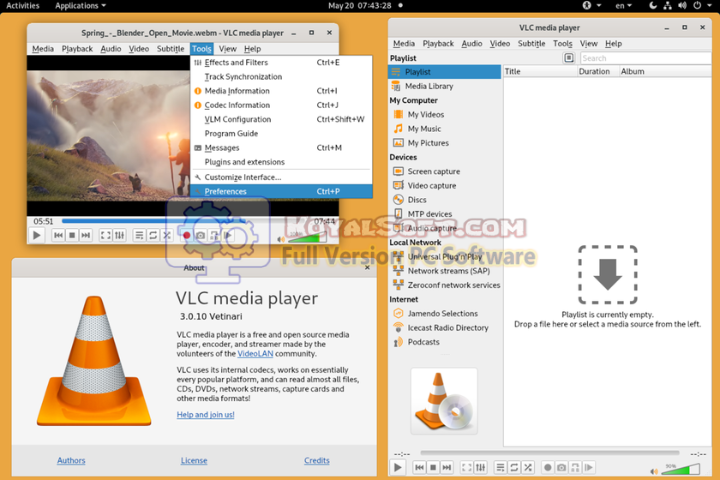720x480 pixels.
Task: Click the Title column header
Action: (x=540, y=72)
